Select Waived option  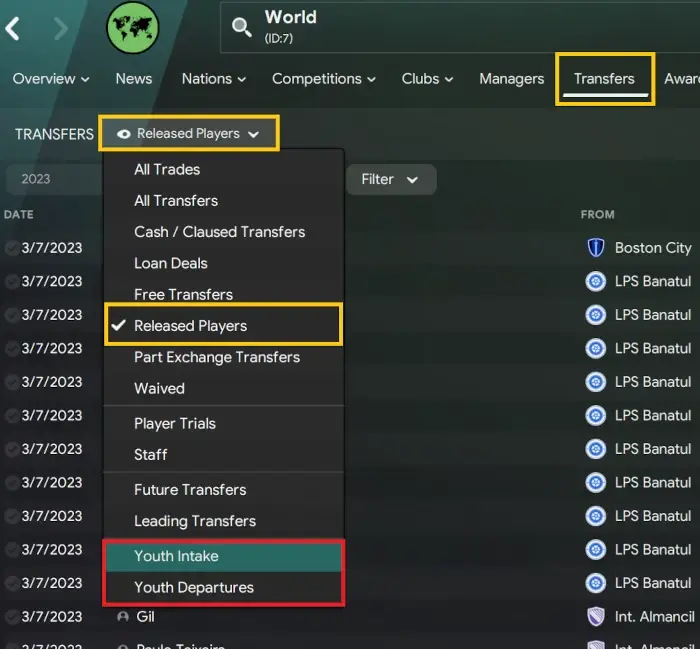click(x=224, y=388)
